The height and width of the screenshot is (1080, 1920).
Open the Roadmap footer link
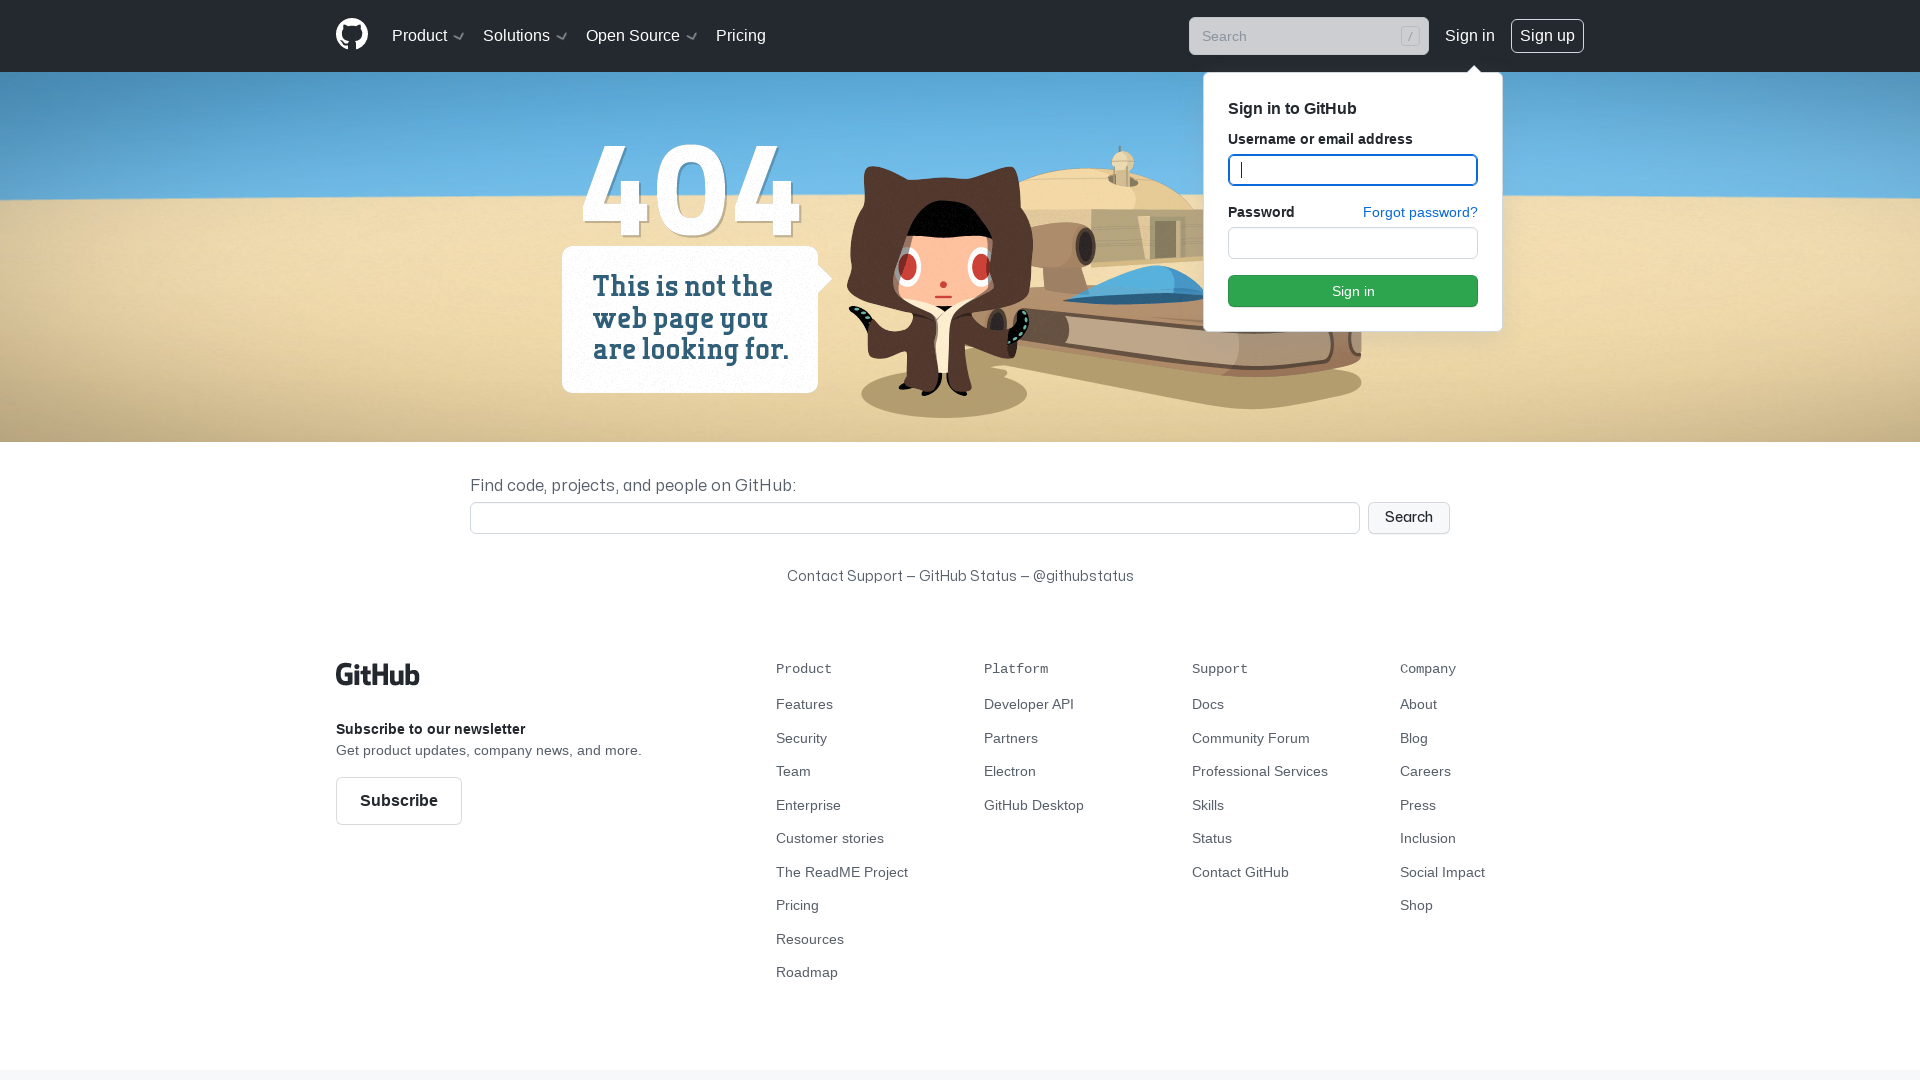807,972
